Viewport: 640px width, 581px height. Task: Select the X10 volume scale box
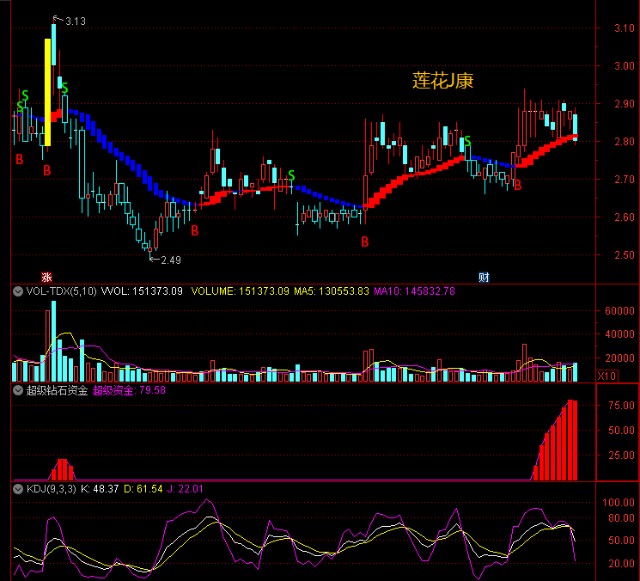[607, 376]
